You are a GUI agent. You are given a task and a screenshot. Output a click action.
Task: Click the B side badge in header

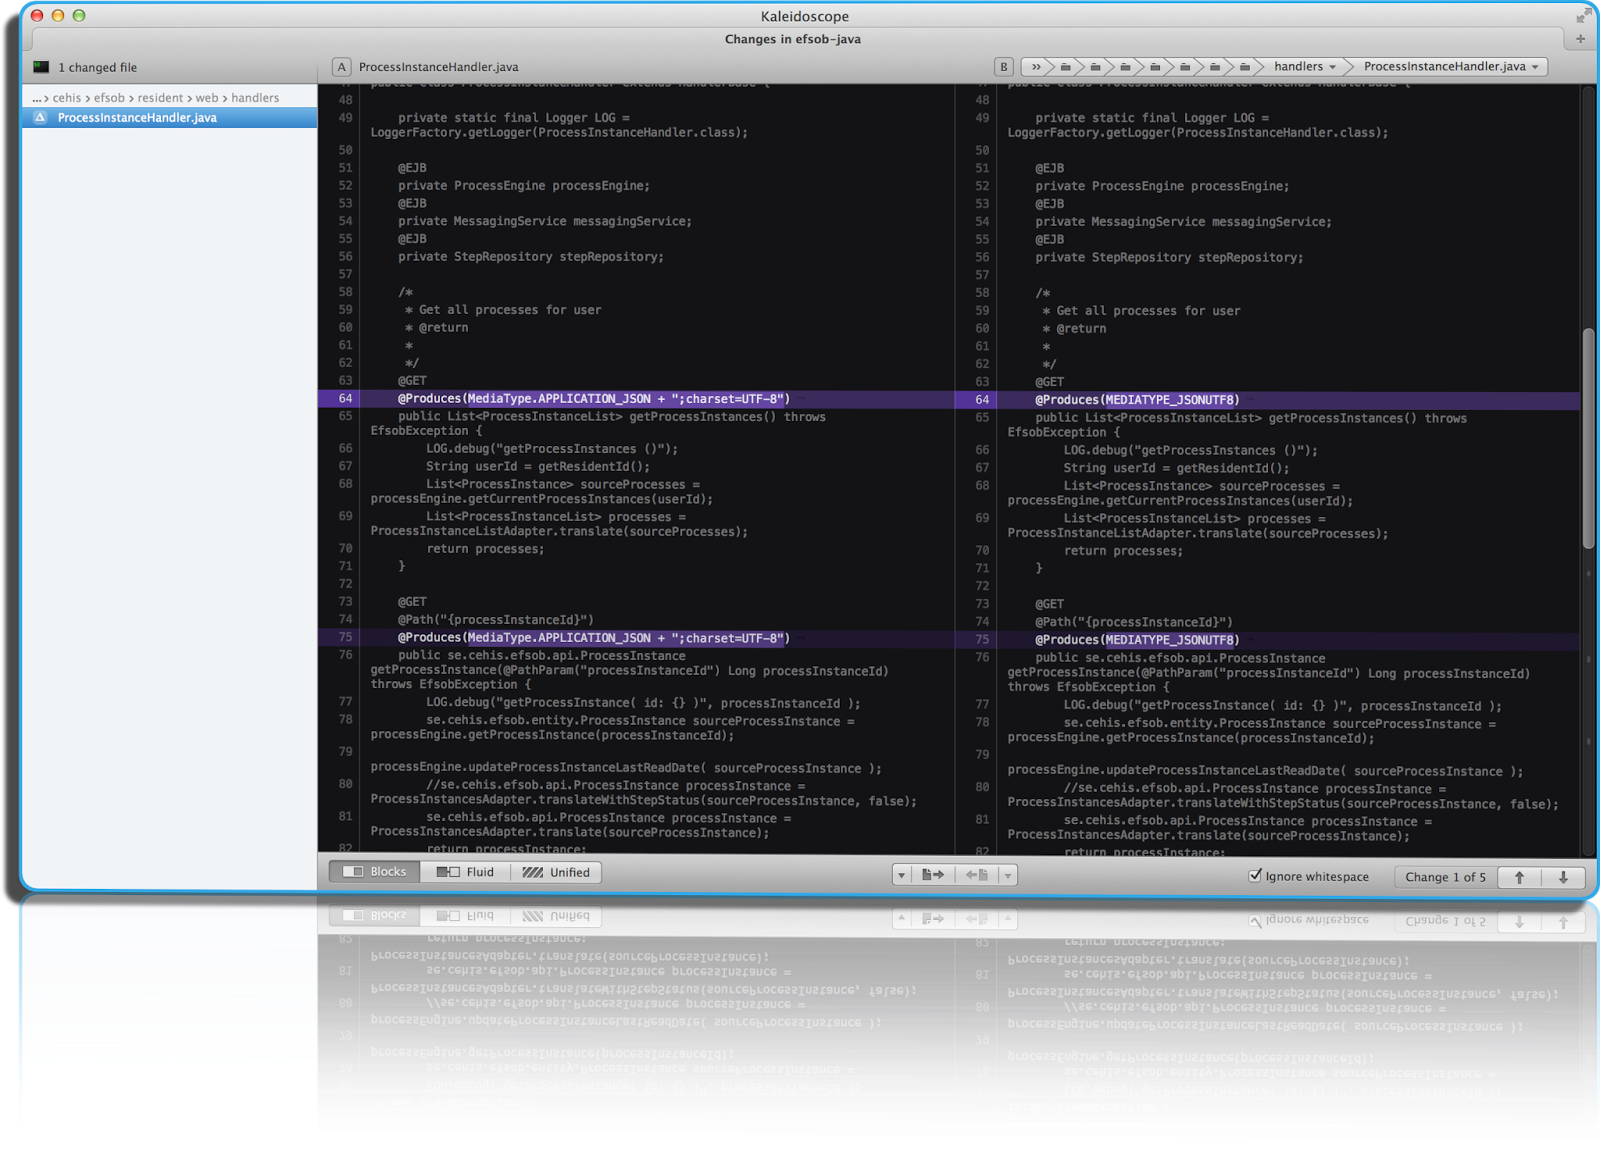click(x=1004, y=67)
